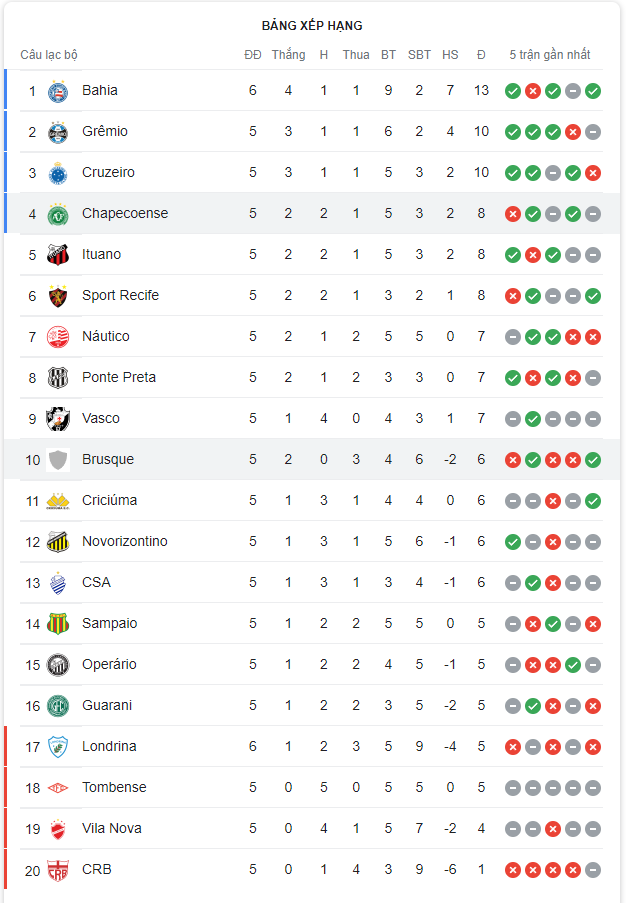Image resolution: width=626 pixels, height=903 pixels.
Task: Open the Náutico team page
Action: coord(105,337)
